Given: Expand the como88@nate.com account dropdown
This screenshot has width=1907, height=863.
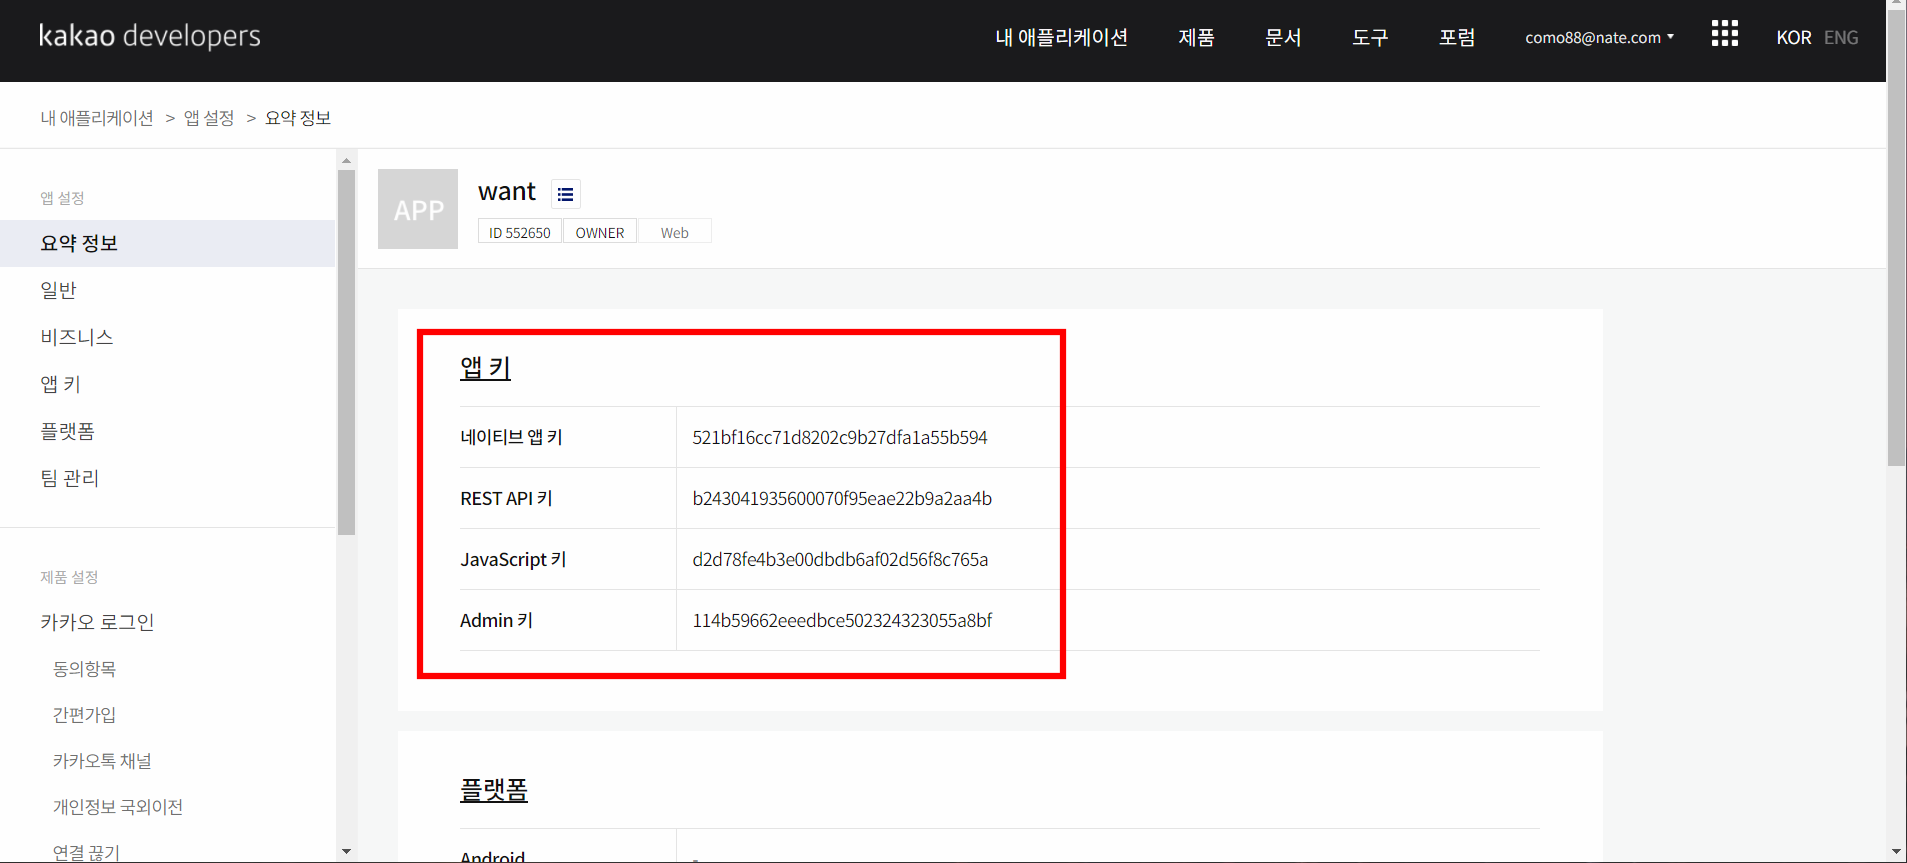Looking at the screenshot, I should (x=1599, y=38).
